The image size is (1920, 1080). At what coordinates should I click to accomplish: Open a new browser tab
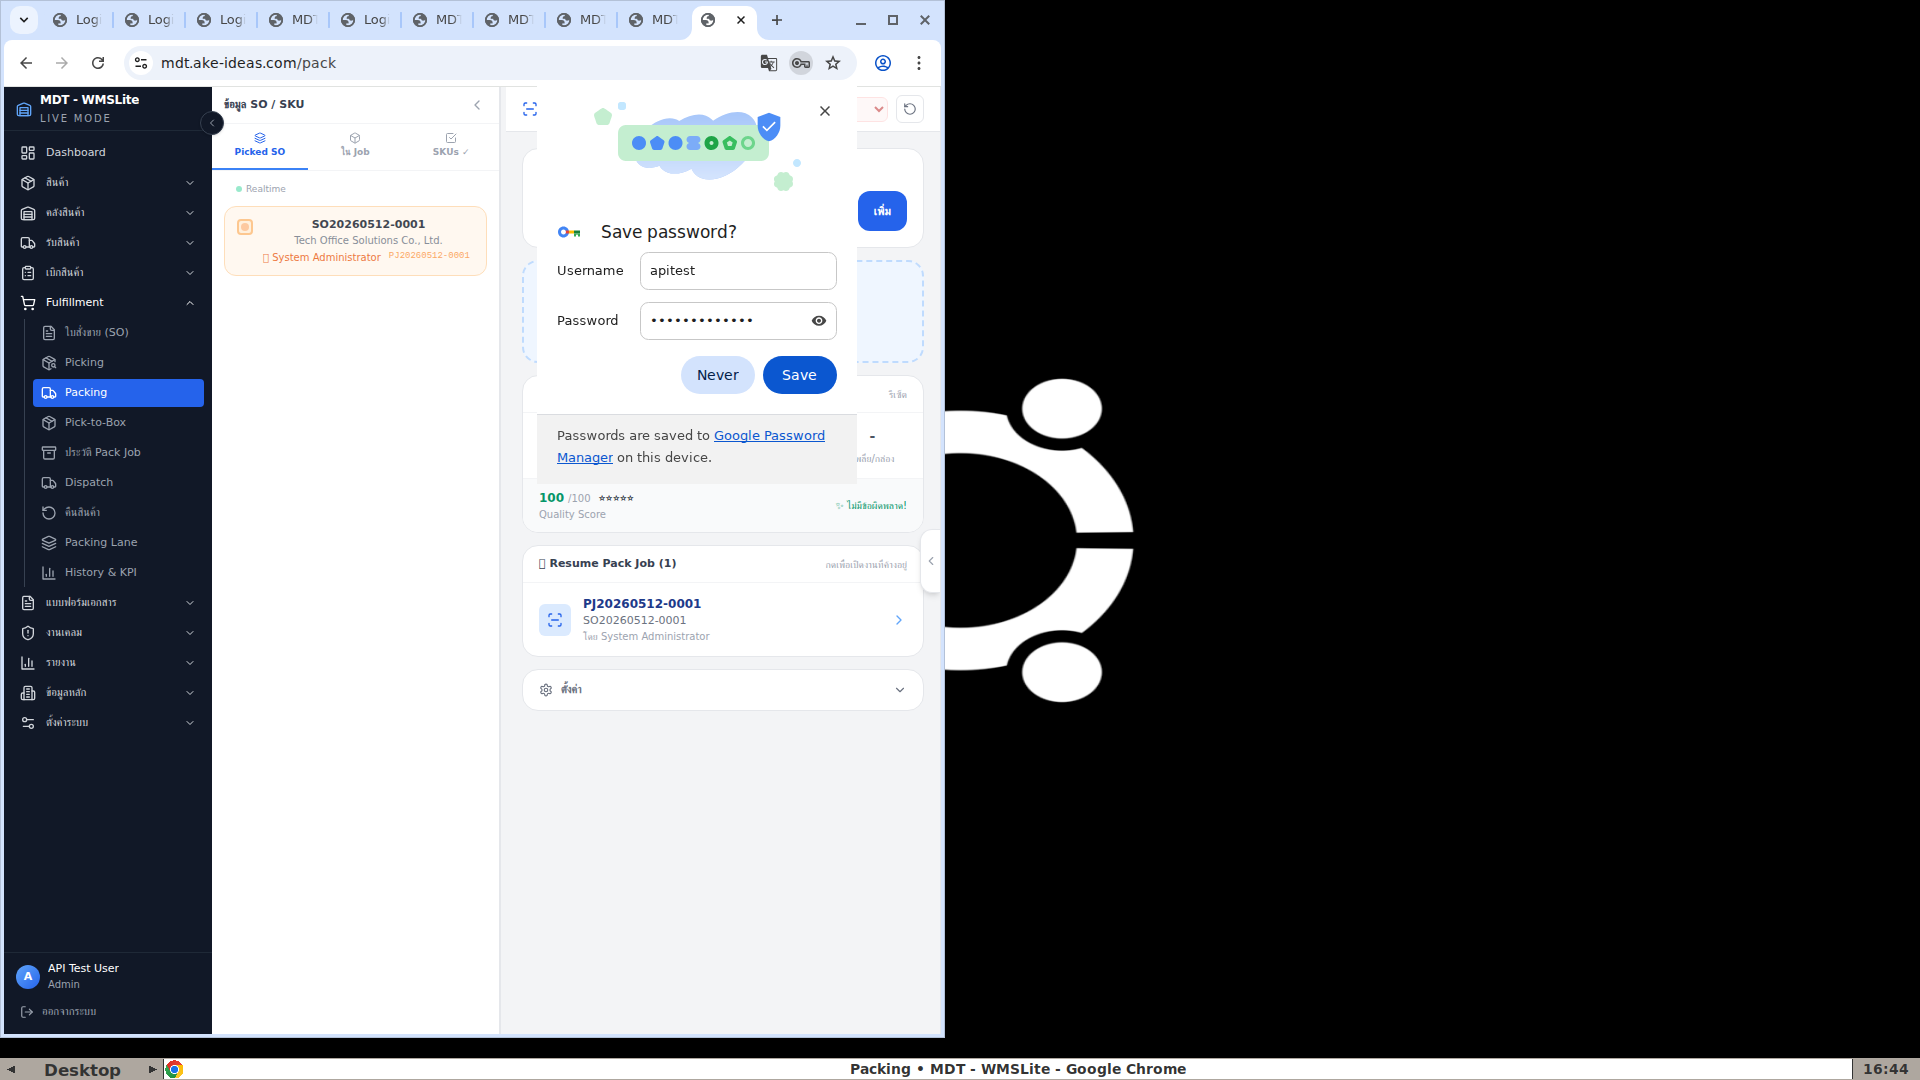pos(777,20)
